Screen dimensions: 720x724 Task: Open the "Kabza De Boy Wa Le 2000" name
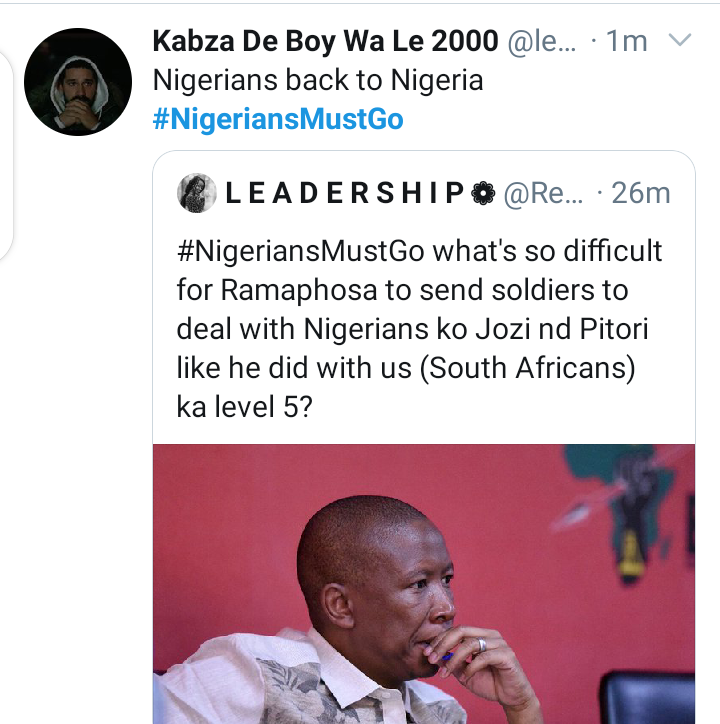click(x=325, y=41)
